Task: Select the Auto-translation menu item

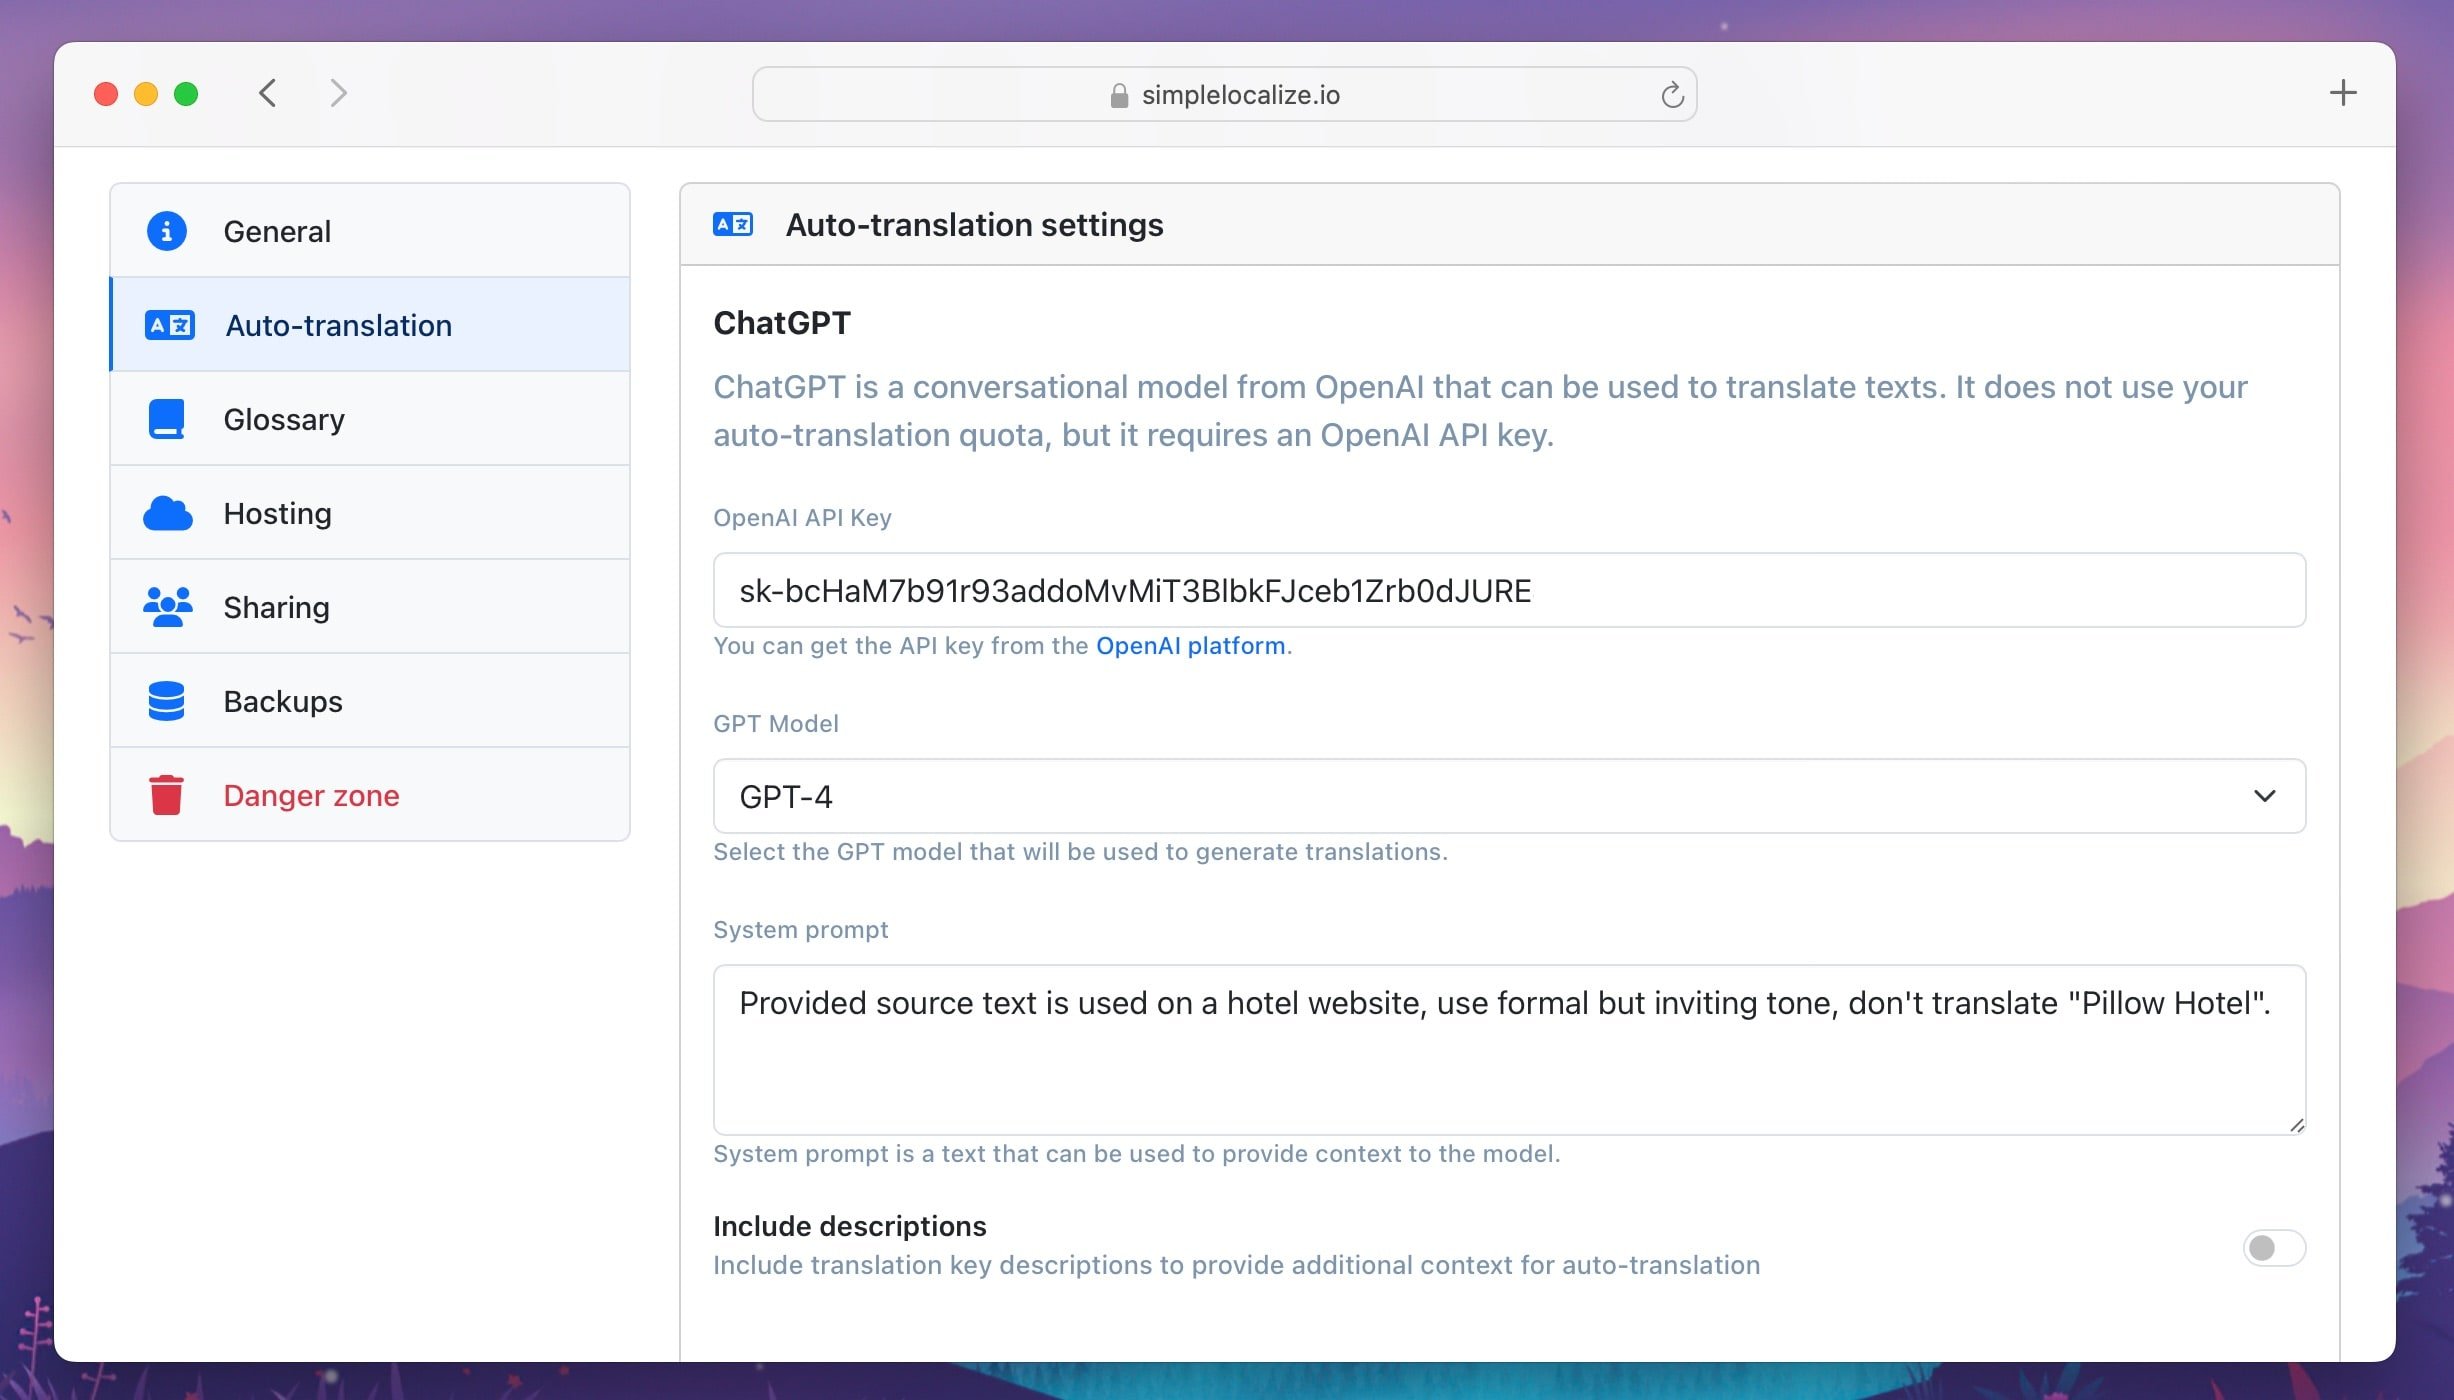Action: (x=370, y=325)
